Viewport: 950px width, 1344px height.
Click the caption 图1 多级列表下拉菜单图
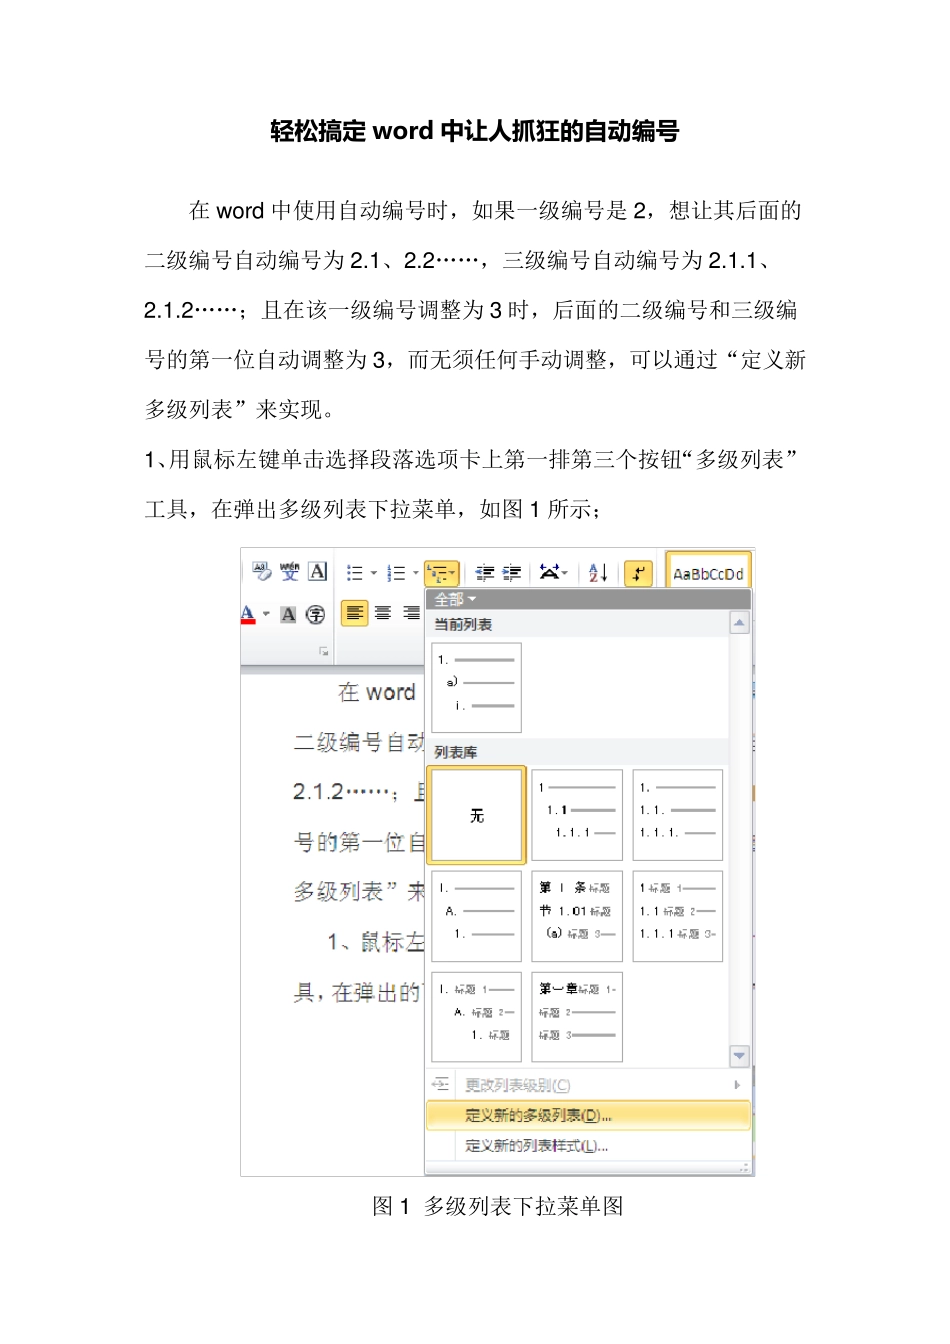pos(497,1206)
